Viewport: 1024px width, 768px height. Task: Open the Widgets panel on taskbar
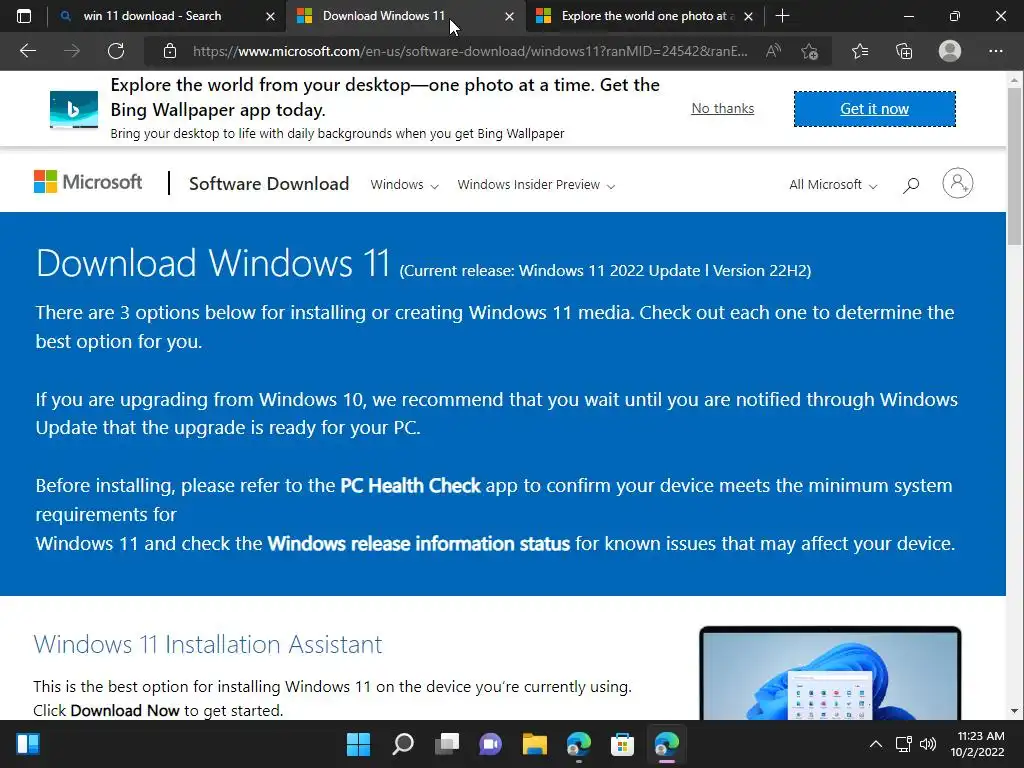28,744
